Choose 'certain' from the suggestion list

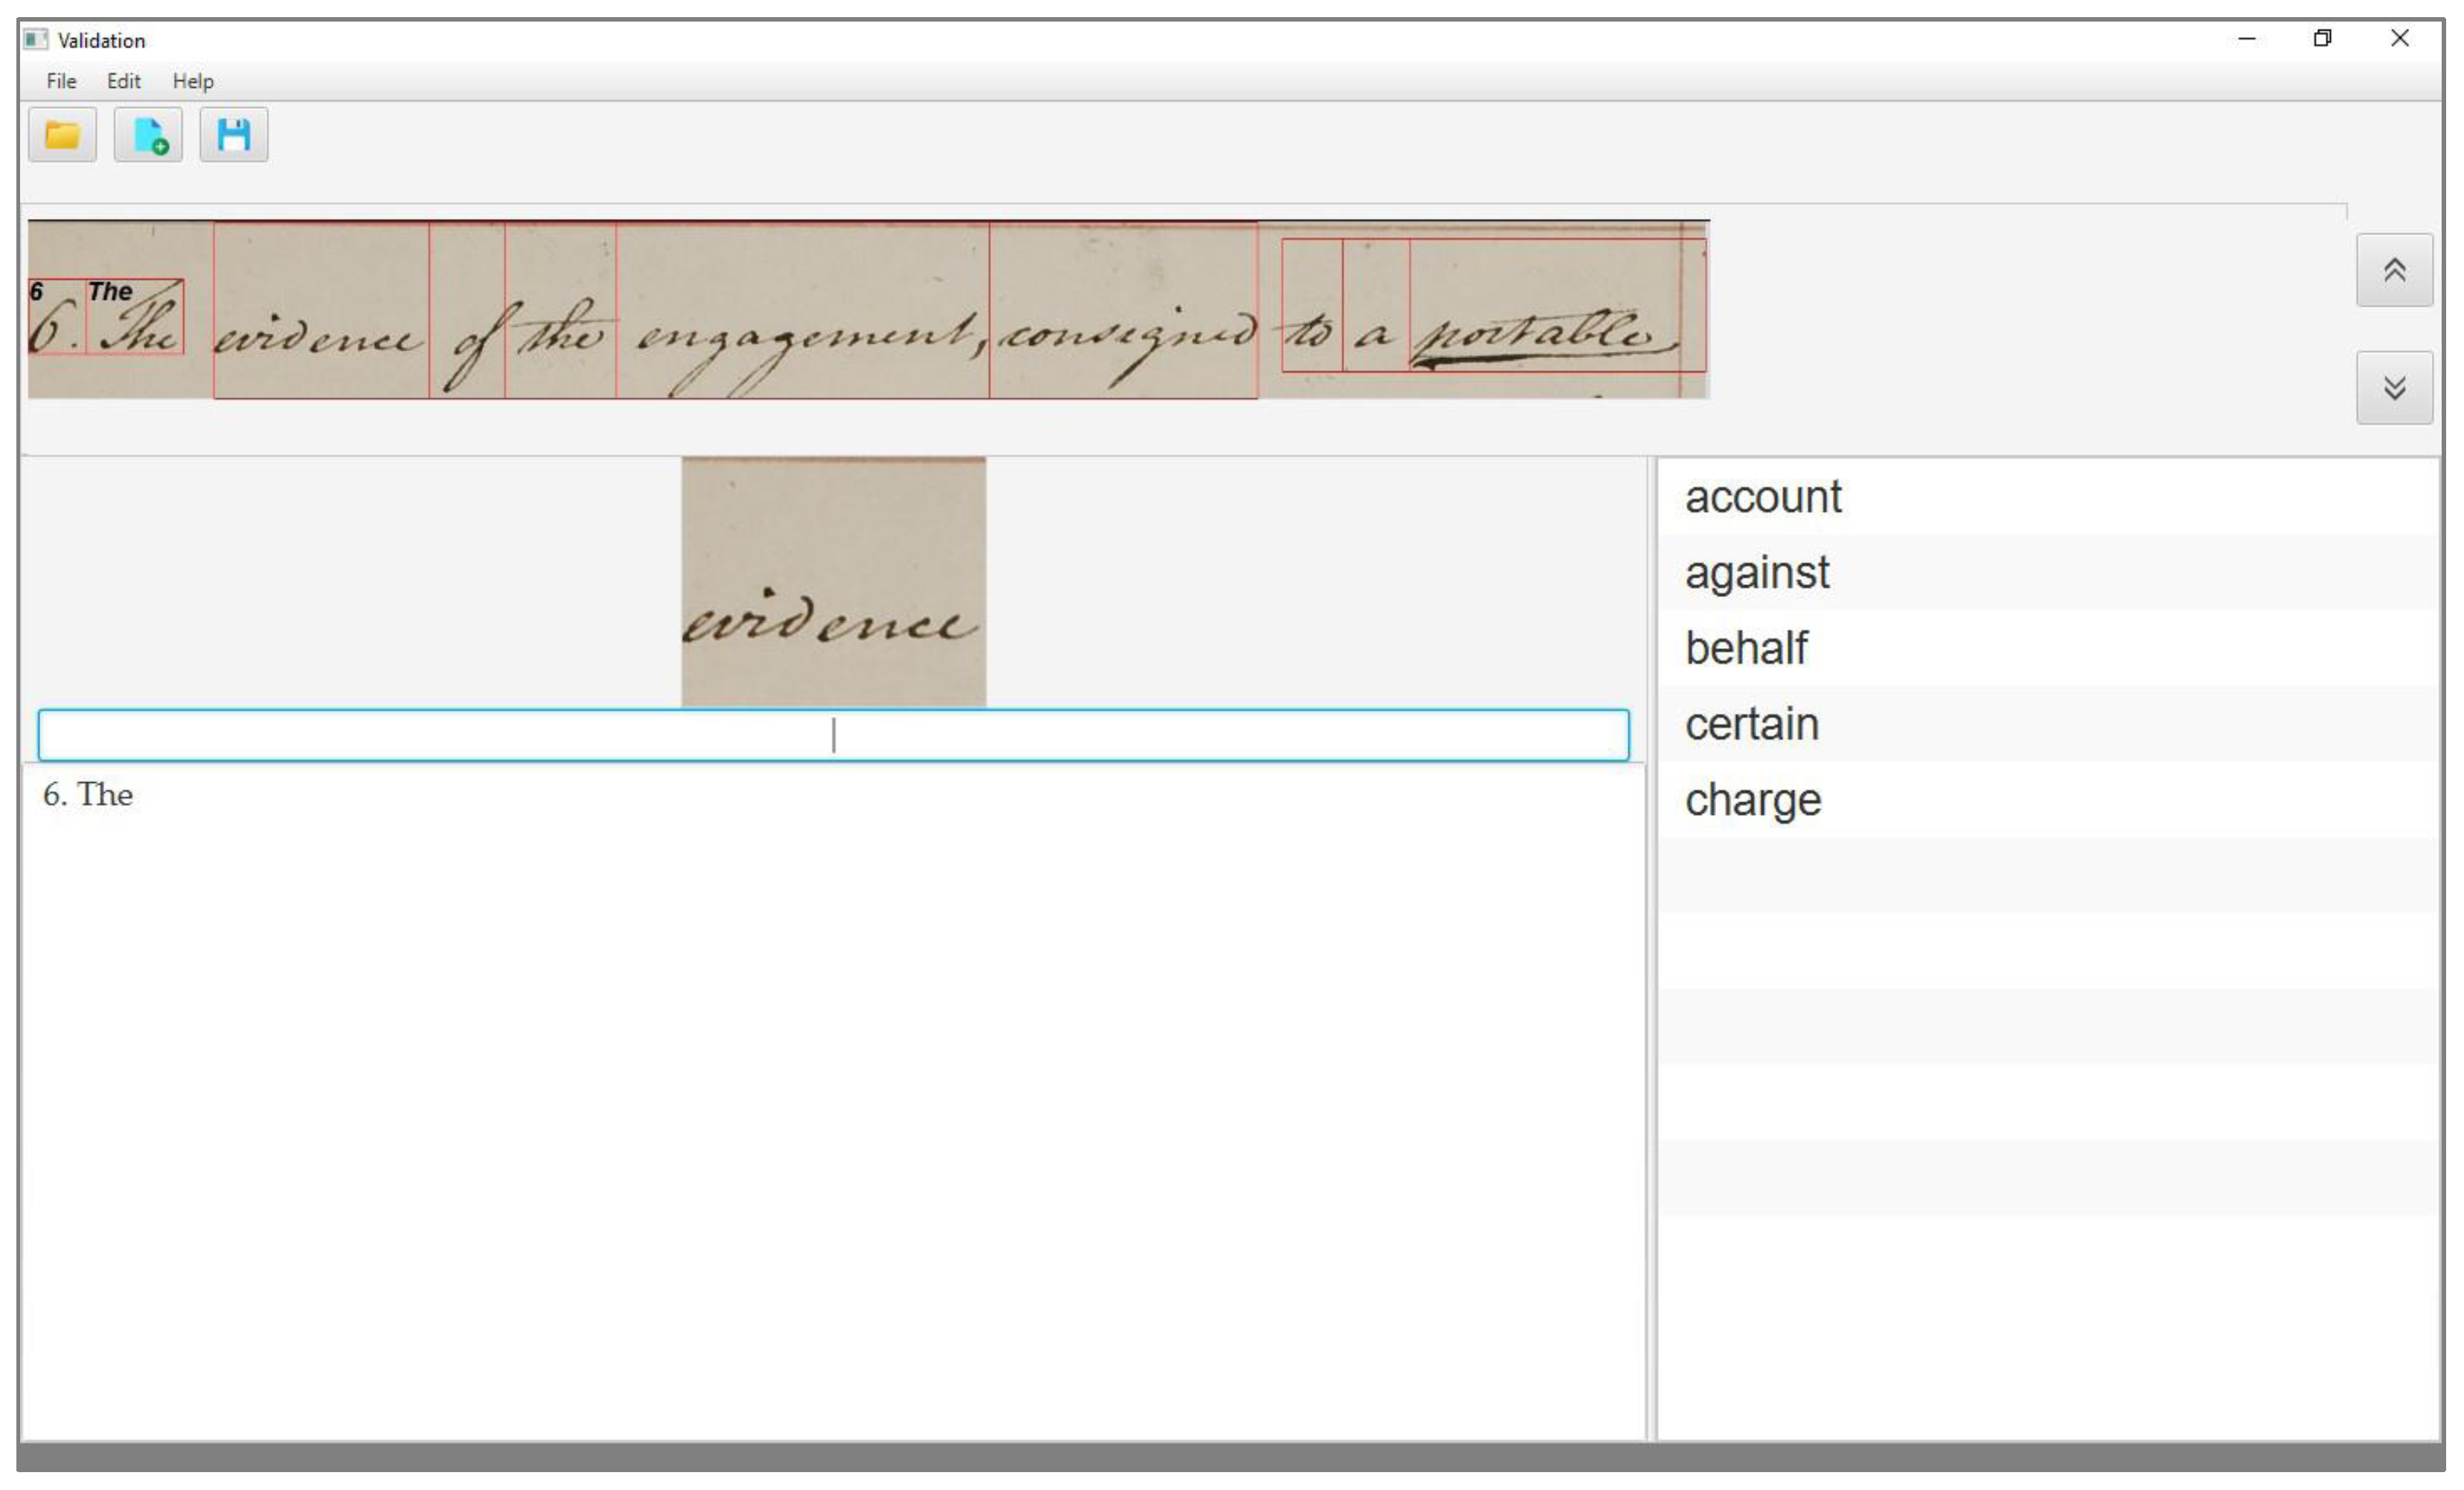(1751, 724)
